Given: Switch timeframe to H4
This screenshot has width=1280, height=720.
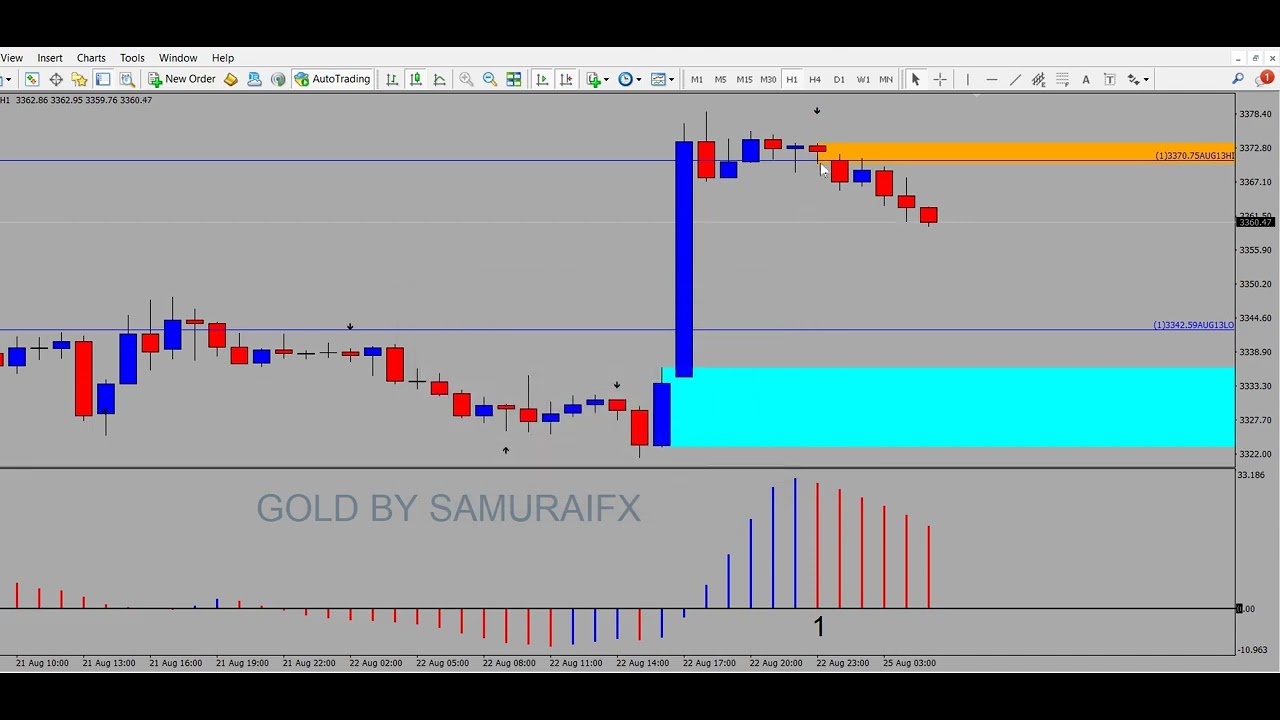Looking at the screenshot, I should (815, 79).
